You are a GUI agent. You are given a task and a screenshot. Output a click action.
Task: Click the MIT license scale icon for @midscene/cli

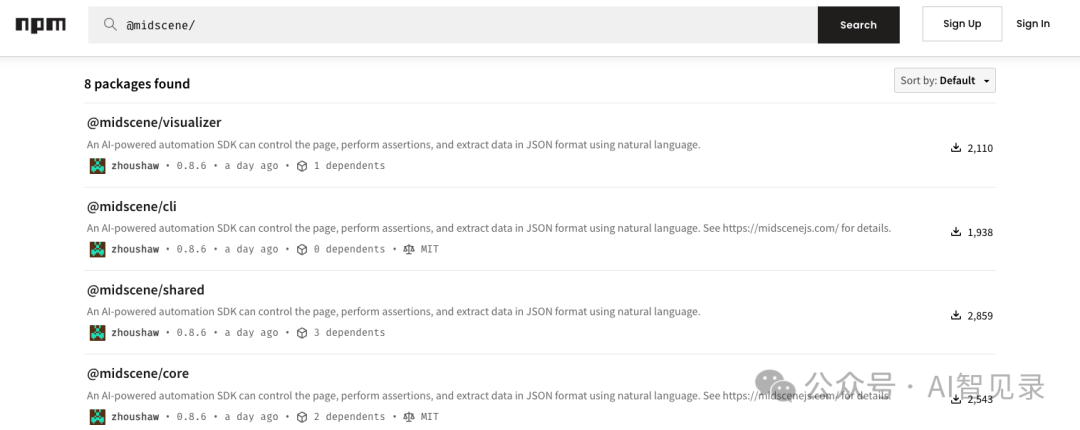[408, 249]
